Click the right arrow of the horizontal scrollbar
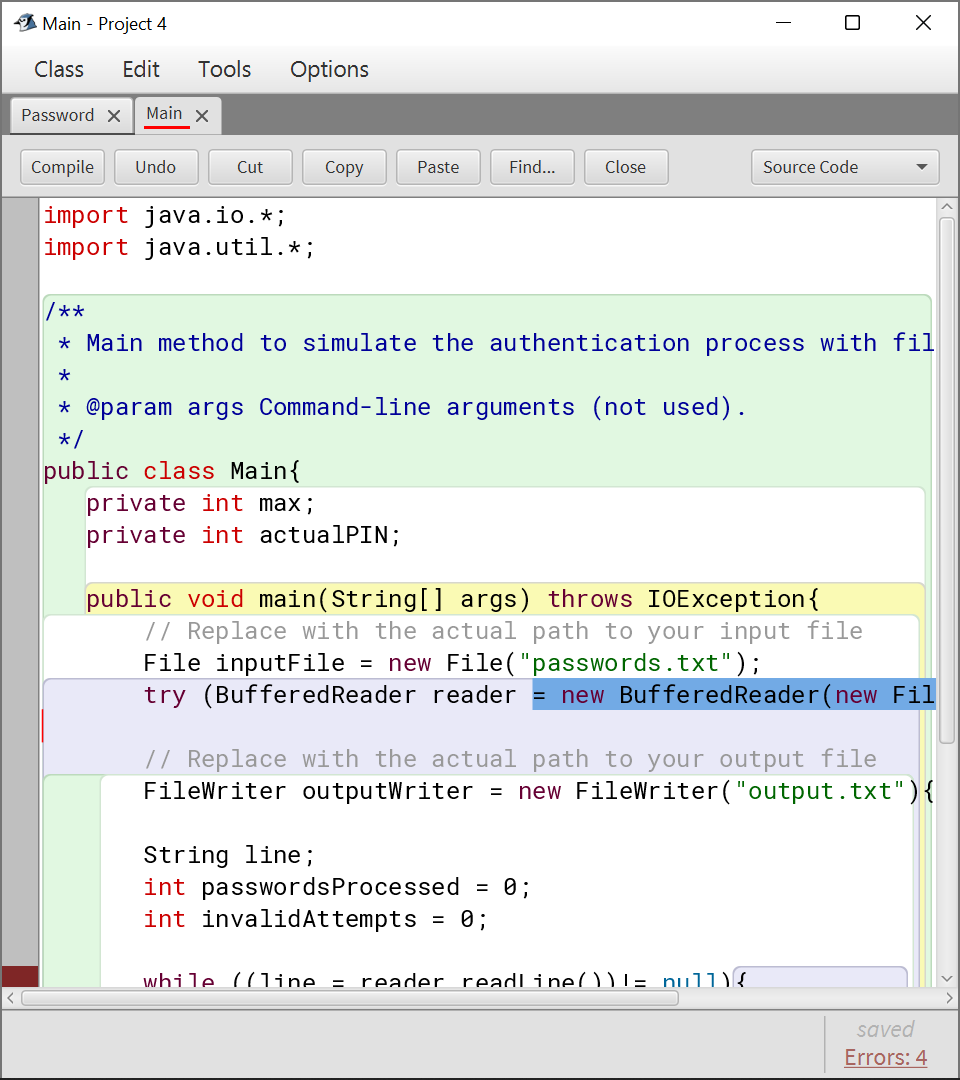The width and height of the screenshot is (960, 1080). point(951,997)
